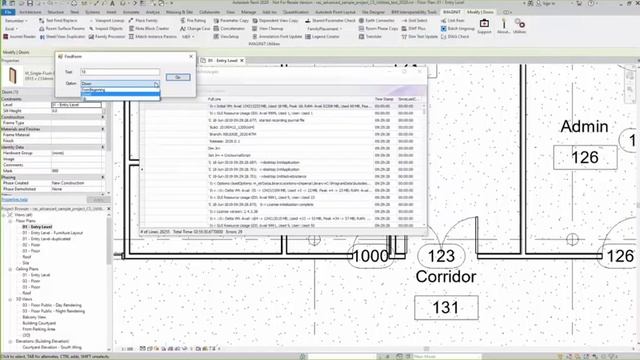Open Viewport Lineup tool
Screen dimensions: 640x360
(x=107, y=20)
